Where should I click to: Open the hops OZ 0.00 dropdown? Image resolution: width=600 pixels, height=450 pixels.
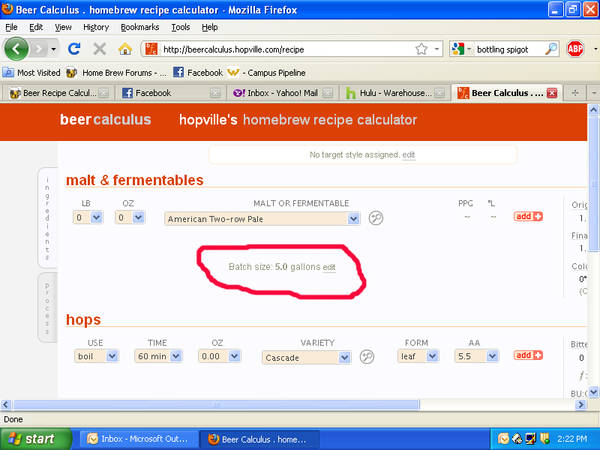[x=219, y=356]
